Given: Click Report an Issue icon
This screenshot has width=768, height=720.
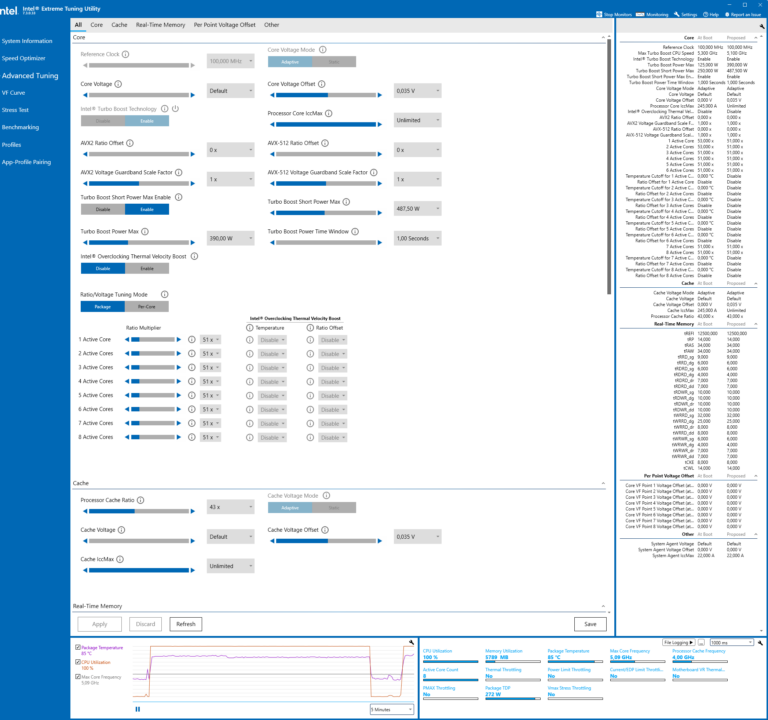Looking at the screenshot, I should pyautogui.click(x=728, y=15).
